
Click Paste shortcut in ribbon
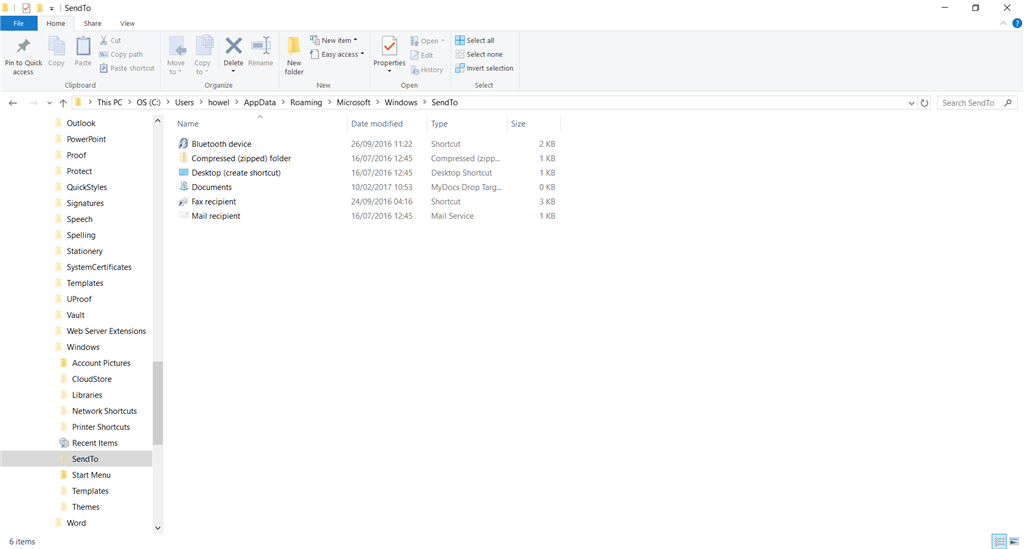pyautogui.click(x=127, y=68)
